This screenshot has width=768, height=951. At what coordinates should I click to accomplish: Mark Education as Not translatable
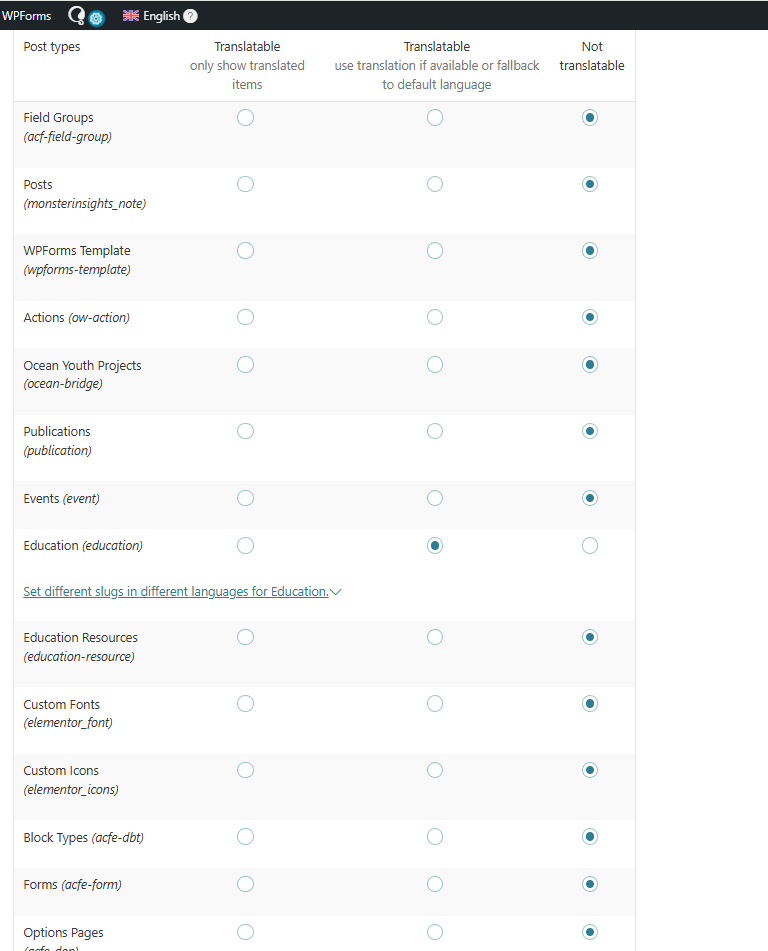coord(590,546)
